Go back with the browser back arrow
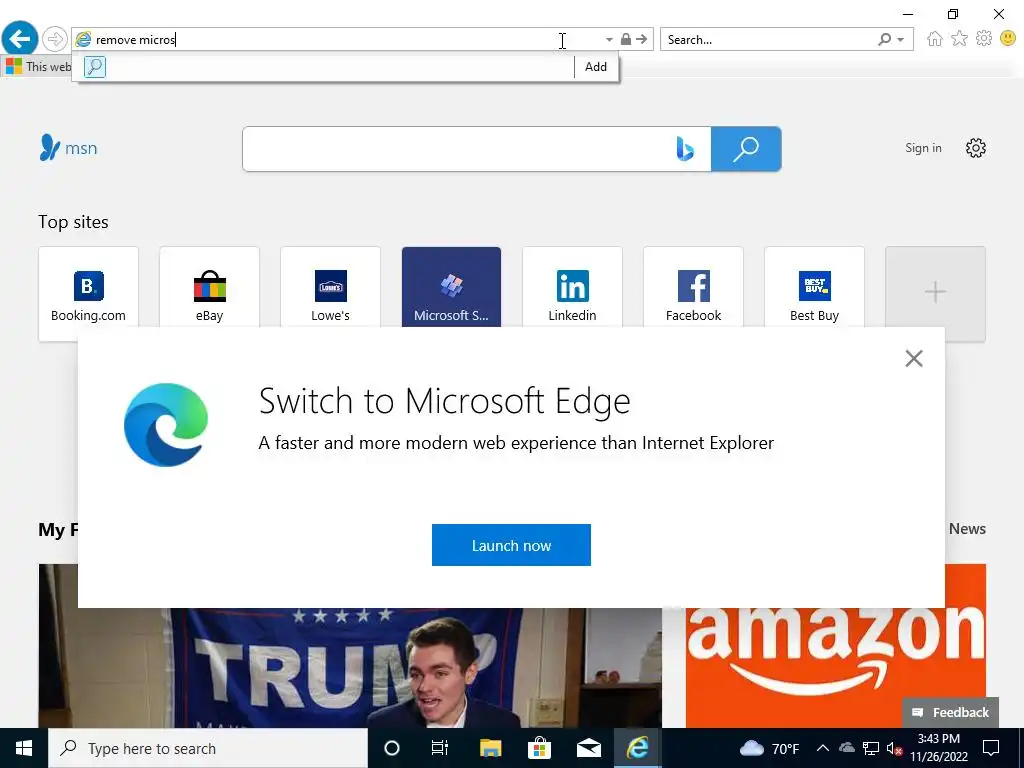The image size is (1024, 768). tap(20, 39)
